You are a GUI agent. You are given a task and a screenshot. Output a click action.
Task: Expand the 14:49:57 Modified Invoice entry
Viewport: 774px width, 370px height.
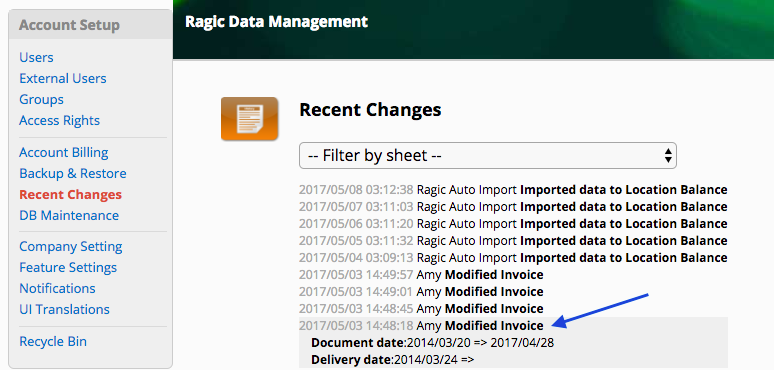[421, 275]
